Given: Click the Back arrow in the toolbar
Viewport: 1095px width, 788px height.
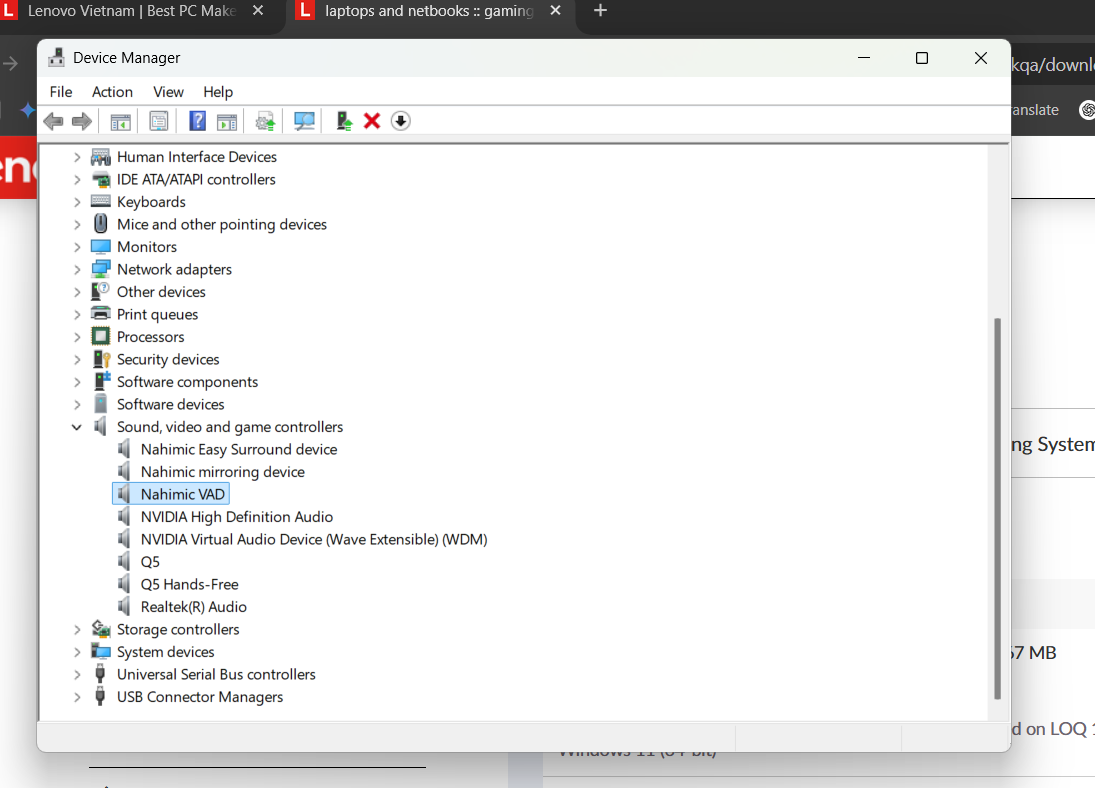Looking at the screenshot, I should (54, 121).
